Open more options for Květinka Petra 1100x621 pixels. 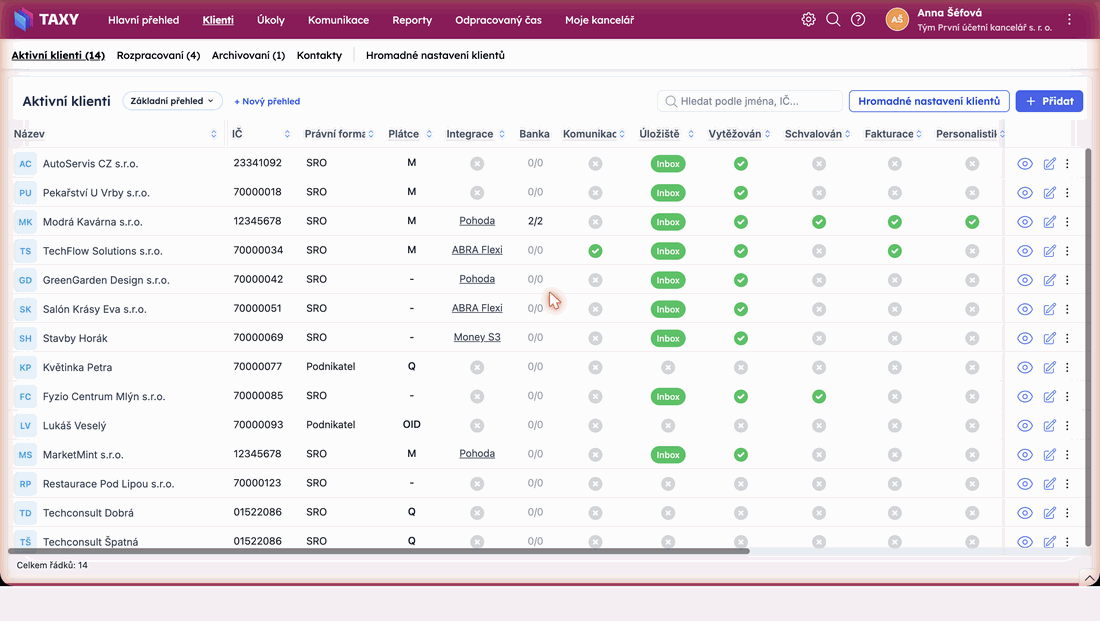1067,367
